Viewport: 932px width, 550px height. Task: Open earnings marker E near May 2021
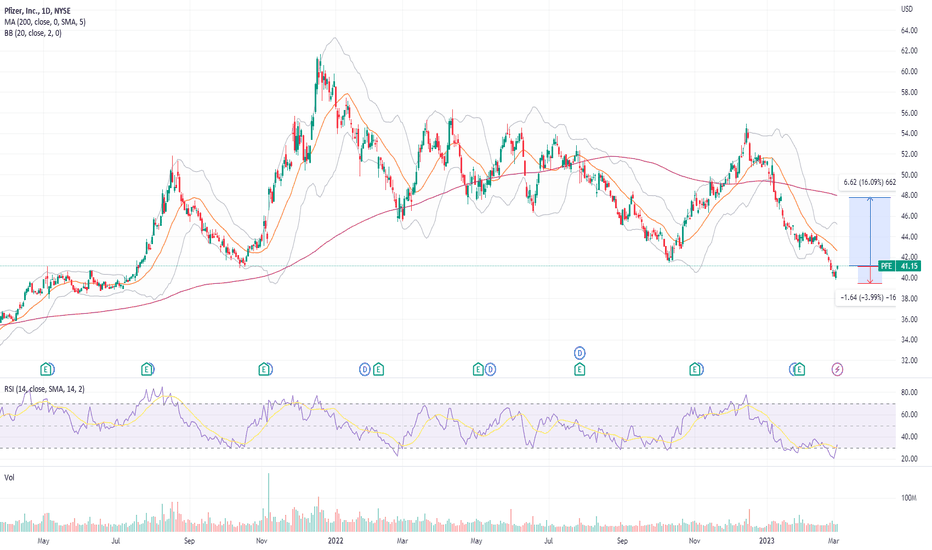click(46, 370)
